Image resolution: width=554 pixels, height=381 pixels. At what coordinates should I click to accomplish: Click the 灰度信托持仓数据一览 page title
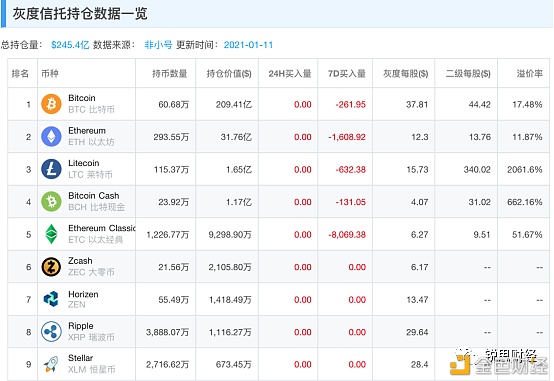tap(80, 14)
